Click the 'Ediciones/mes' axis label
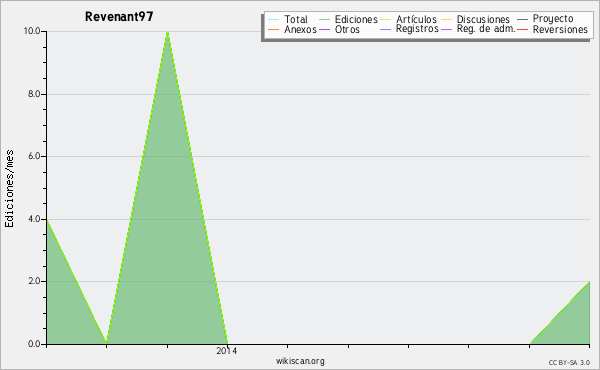The width and height of the screenshot is (600, 370). (9, 189)
